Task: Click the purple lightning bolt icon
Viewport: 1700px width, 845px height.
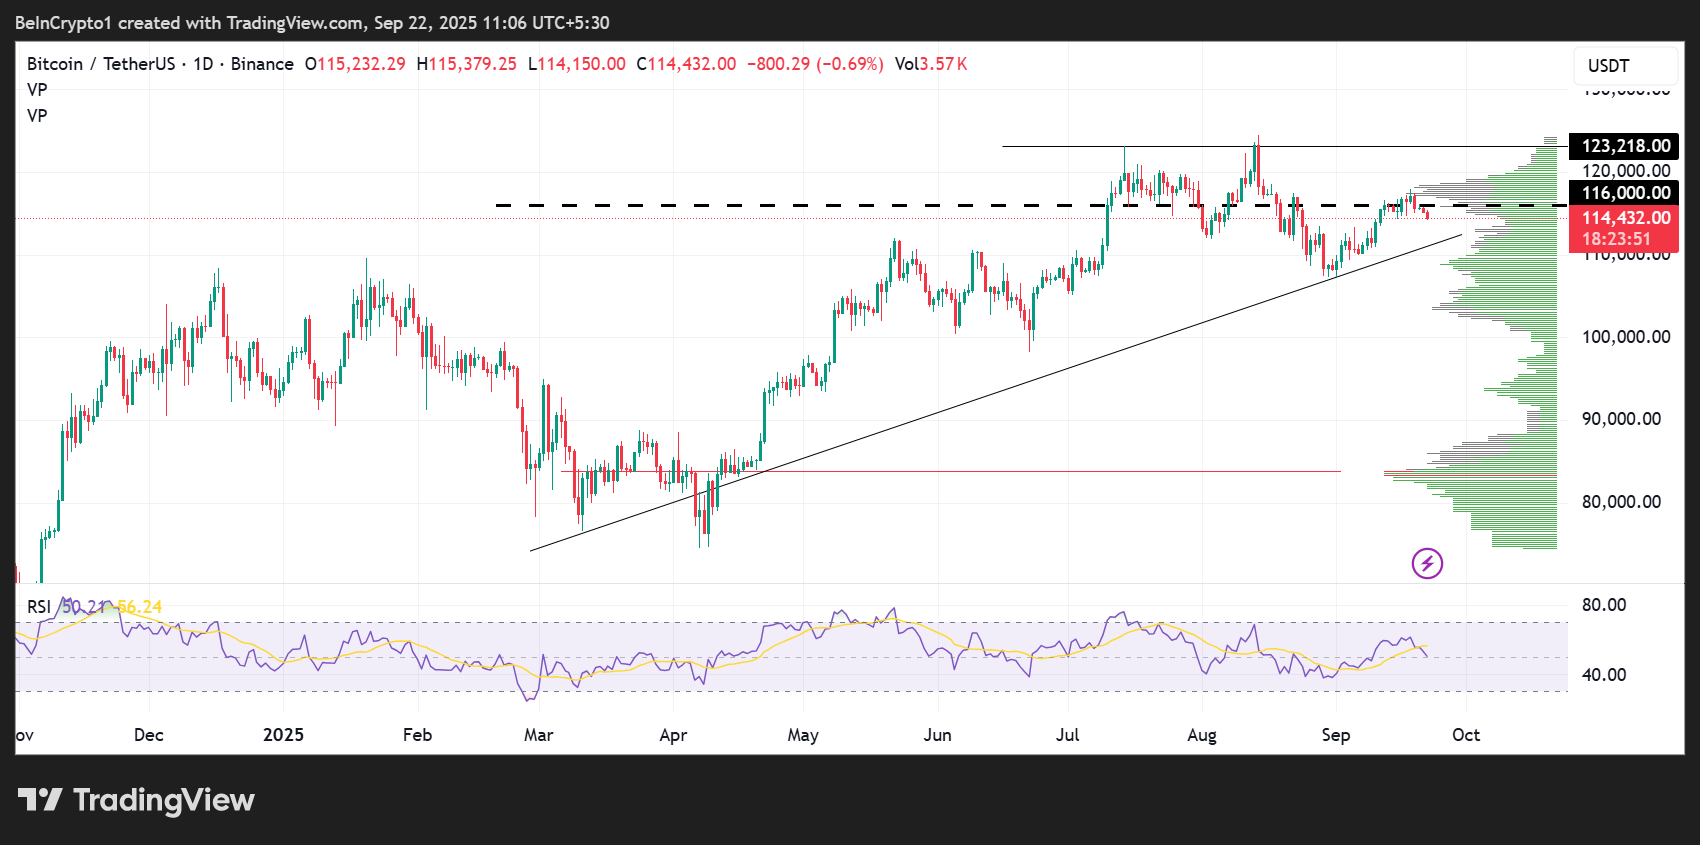Action: tap(1427, 563)
